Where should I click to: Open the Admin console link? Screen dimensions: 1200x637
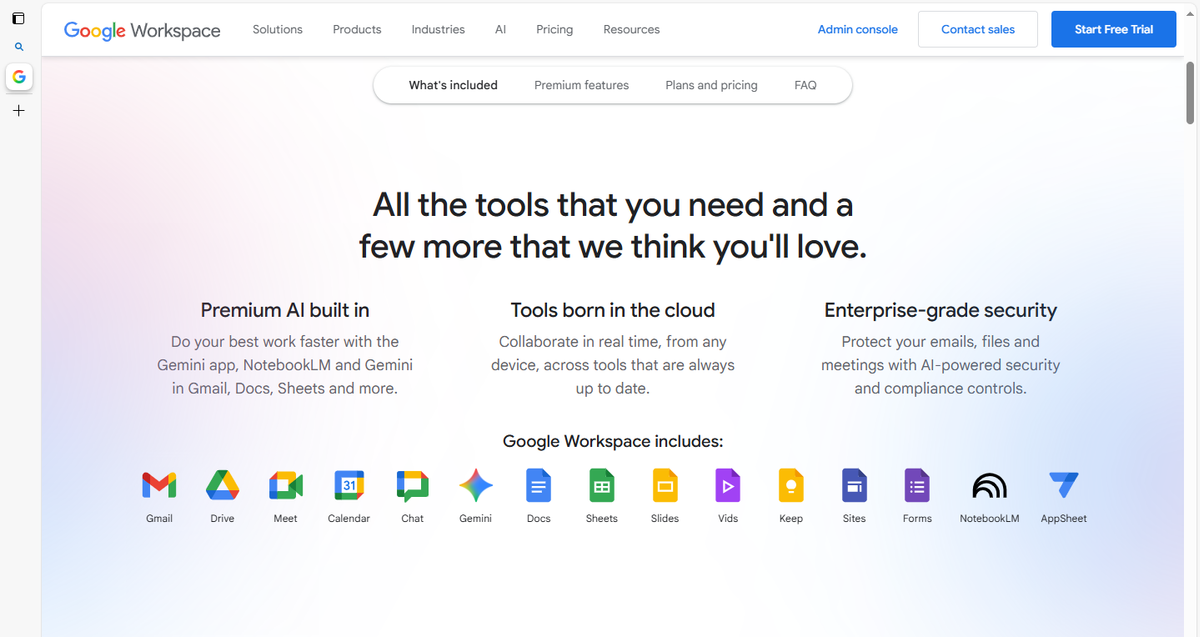(857, 29)
